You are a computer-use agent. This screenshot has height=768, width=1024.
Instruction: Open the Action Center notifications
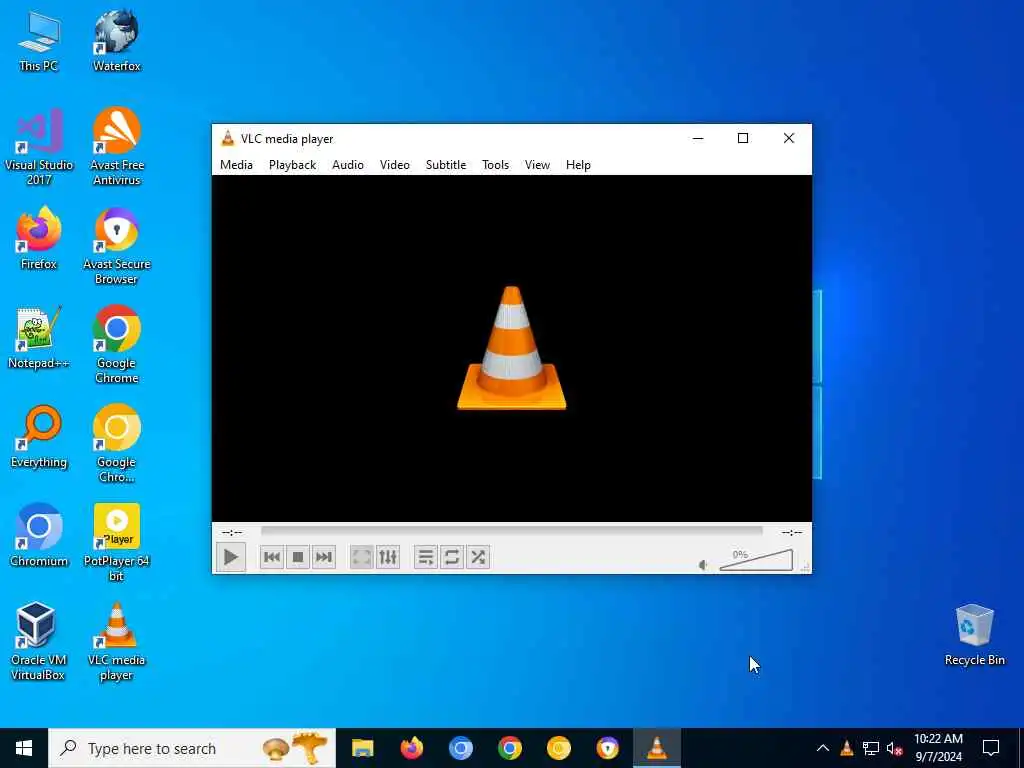click(x=991, y=748)
